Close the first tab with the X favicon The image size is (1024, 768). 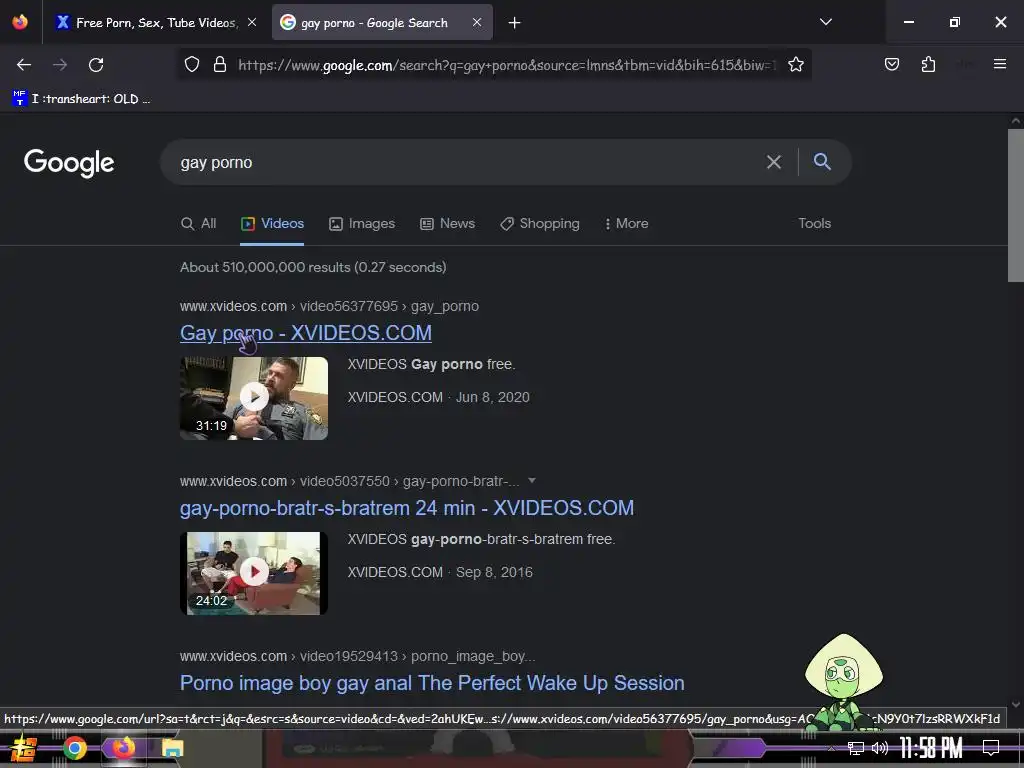(251, 23)
